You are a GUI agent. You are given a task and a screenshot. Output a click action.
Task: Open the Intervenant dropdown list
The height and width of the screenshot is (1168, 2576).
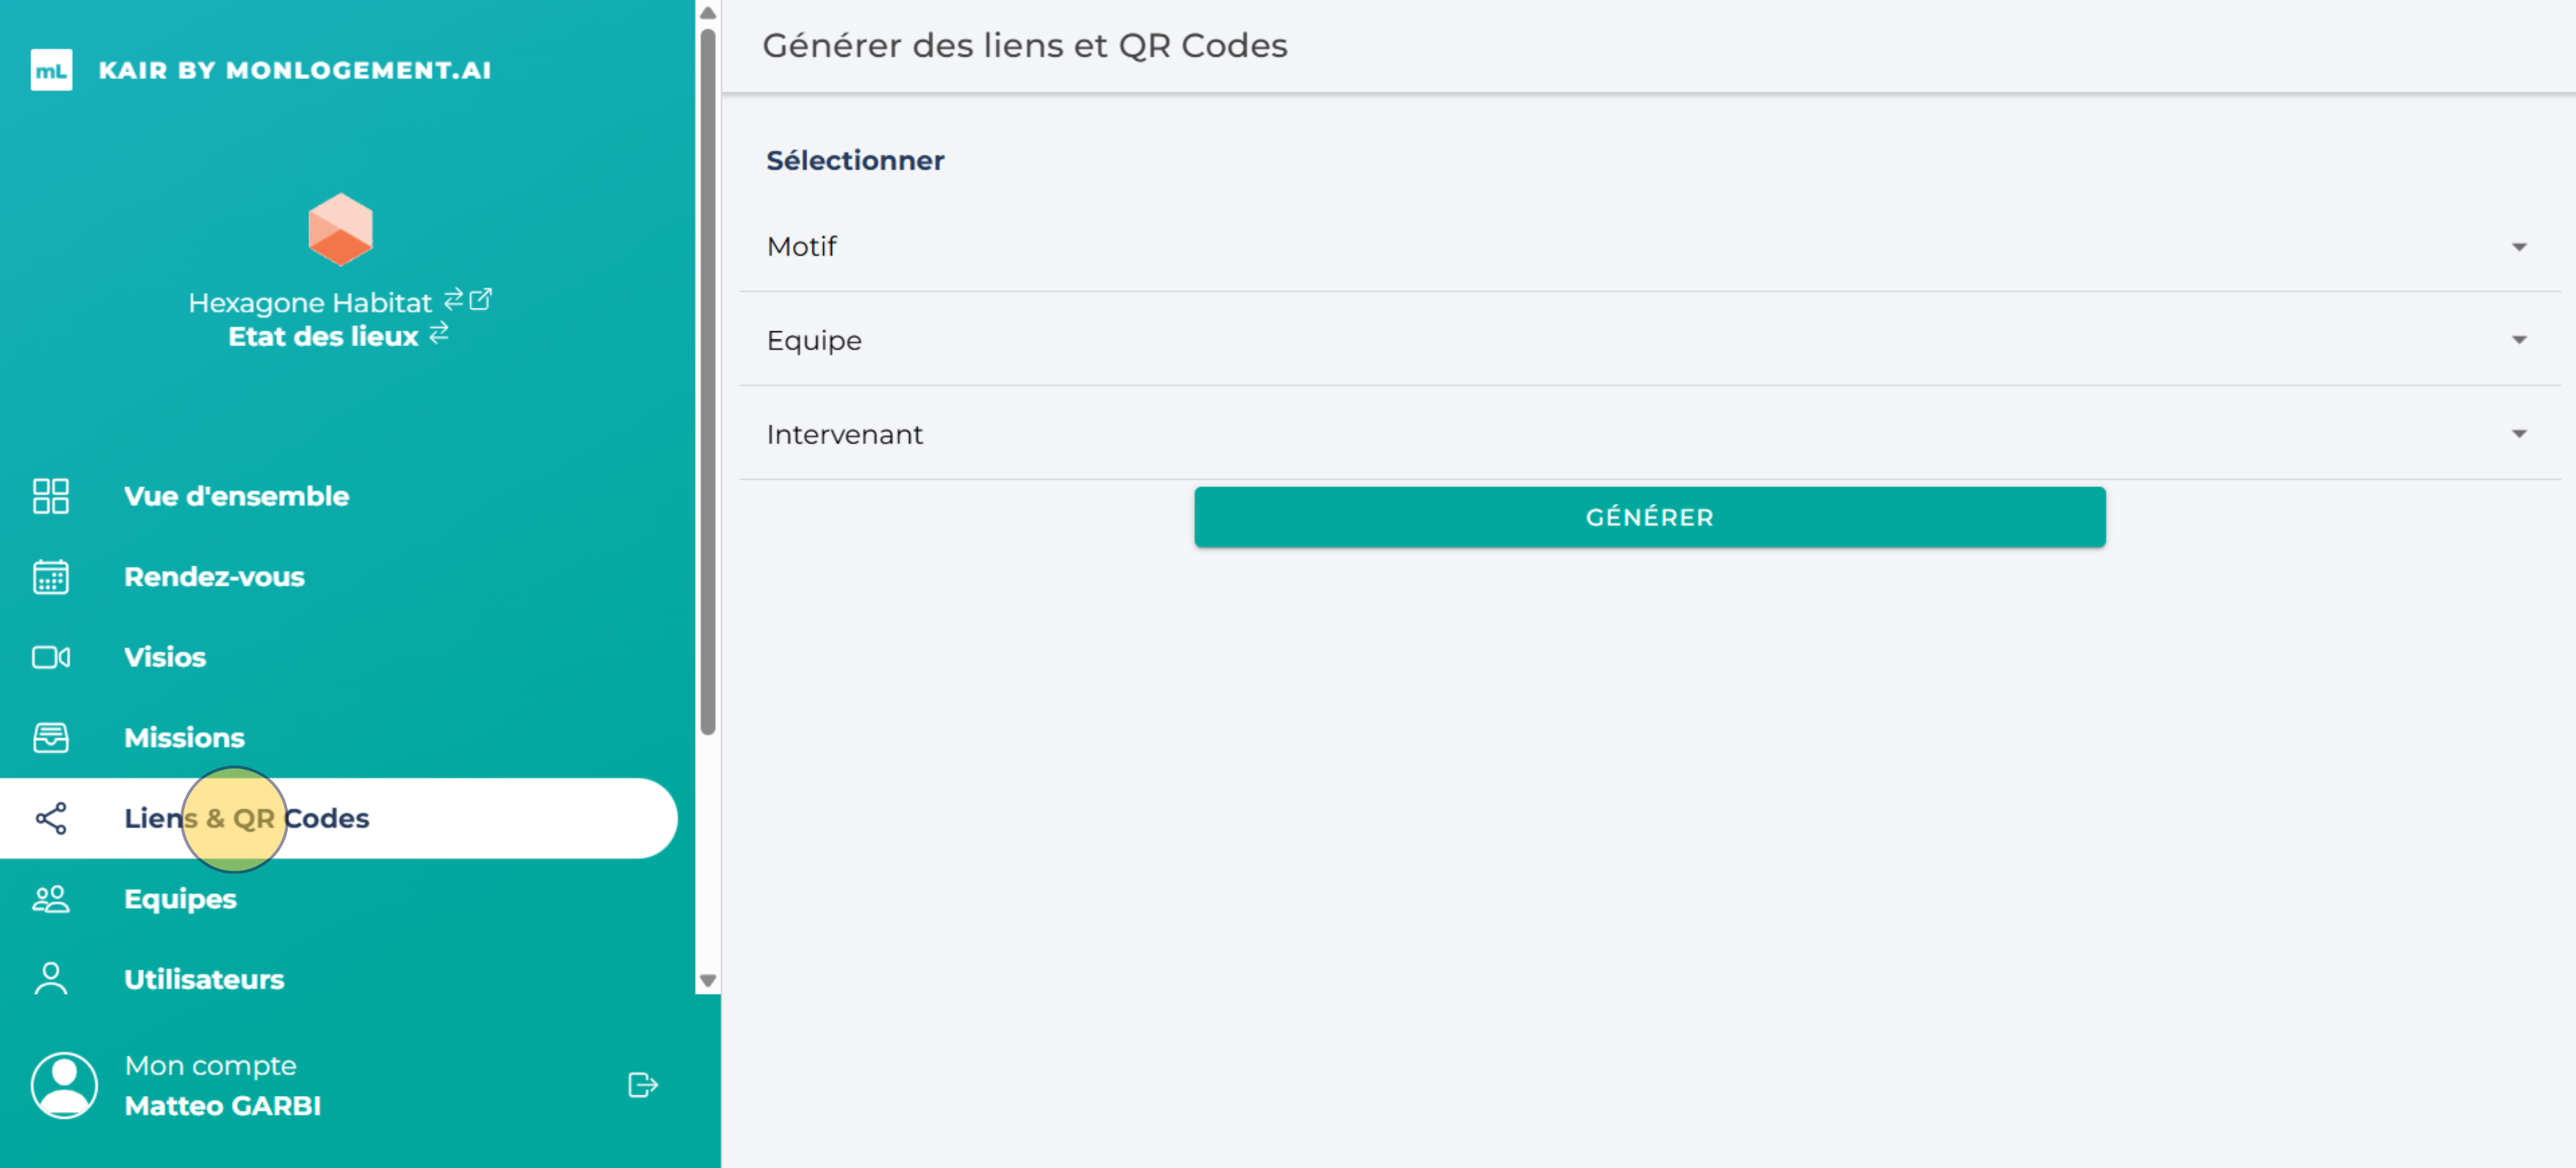point(1648,434)
